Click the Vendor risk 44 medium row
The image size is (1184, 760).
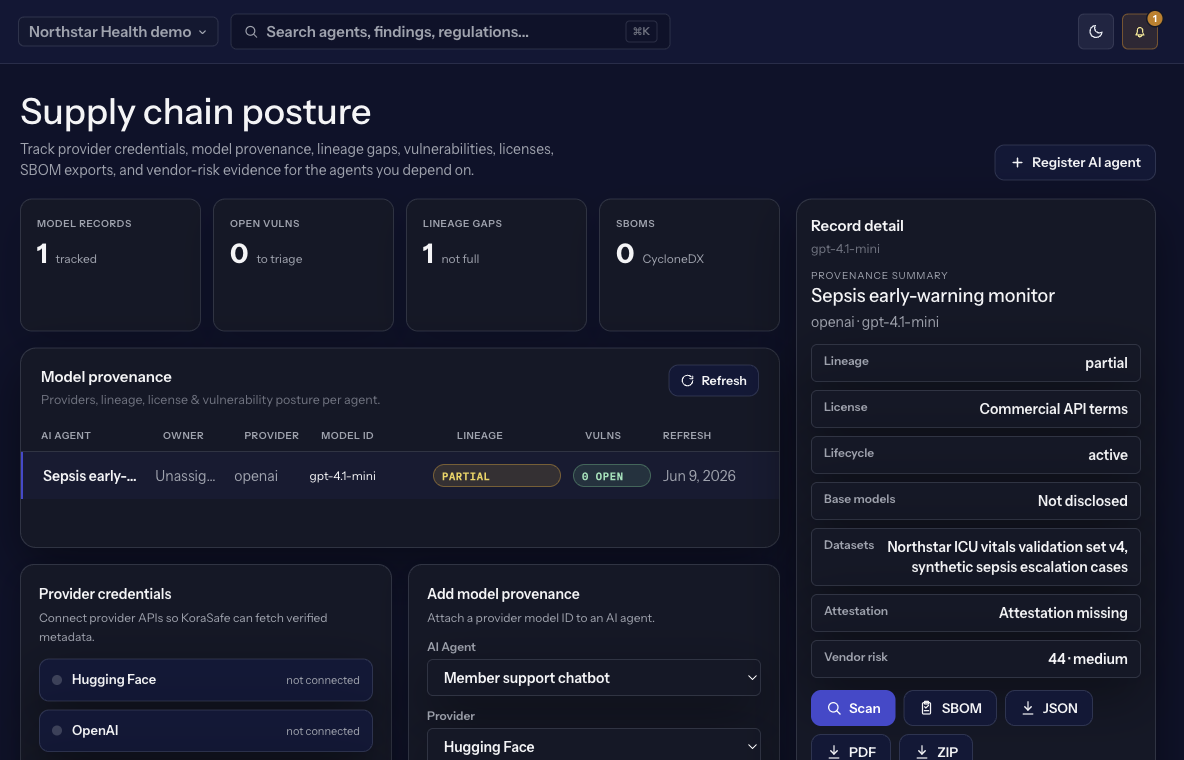[x=976, y=659]
